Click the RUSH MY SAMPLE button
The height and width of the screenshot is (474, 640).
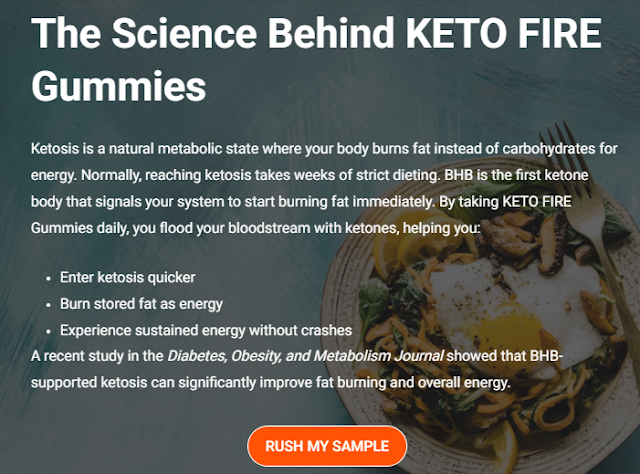pos(327,446)
